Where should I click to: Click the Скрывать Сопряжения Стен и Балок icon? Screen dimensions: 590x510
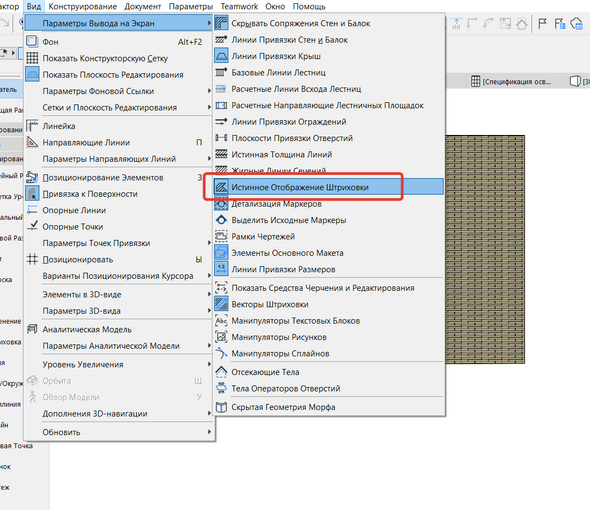click(x=221, y=23)
